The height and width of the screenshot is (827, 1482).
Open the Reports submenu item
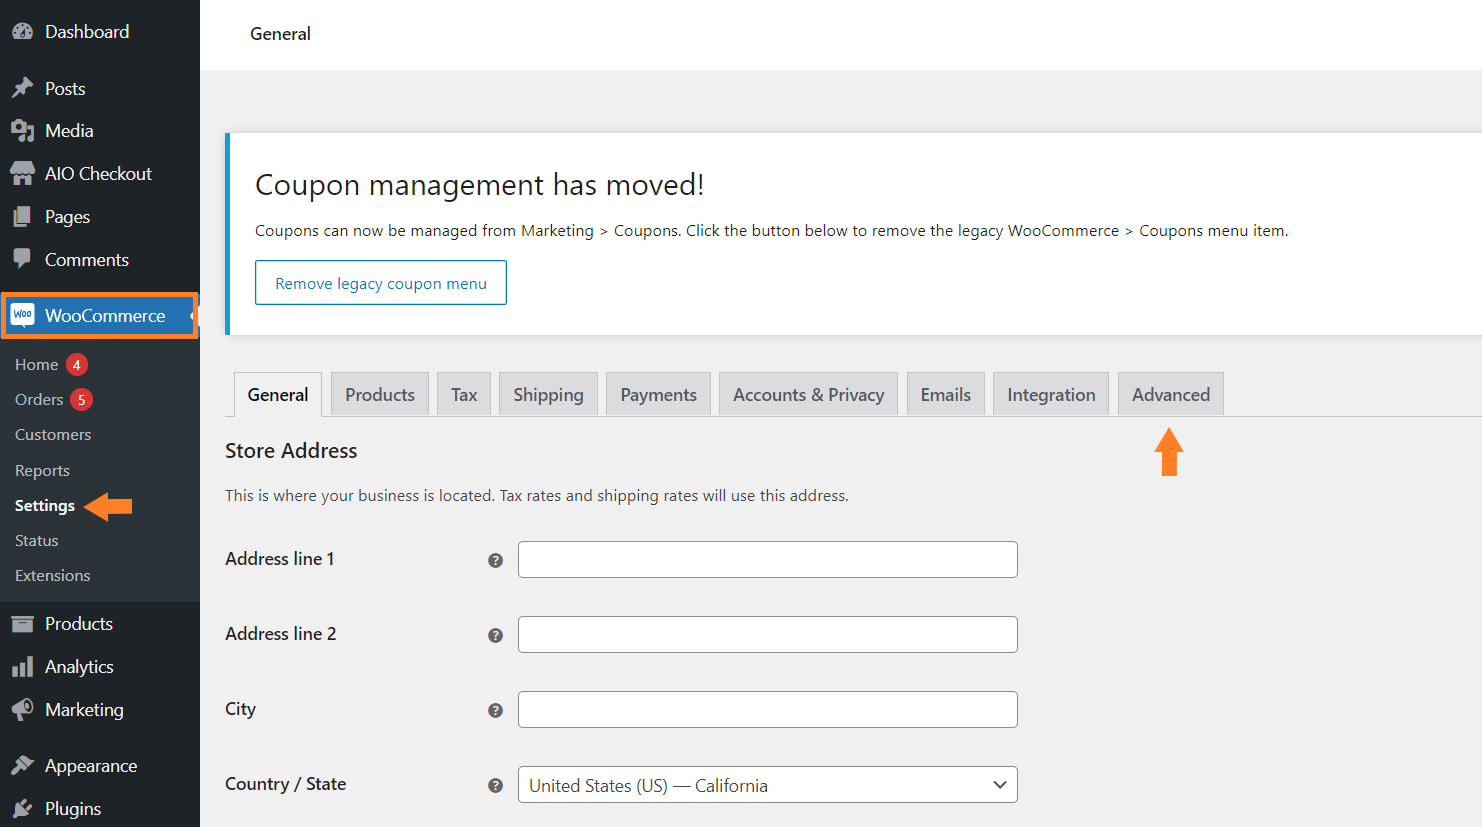pos(42,470)
